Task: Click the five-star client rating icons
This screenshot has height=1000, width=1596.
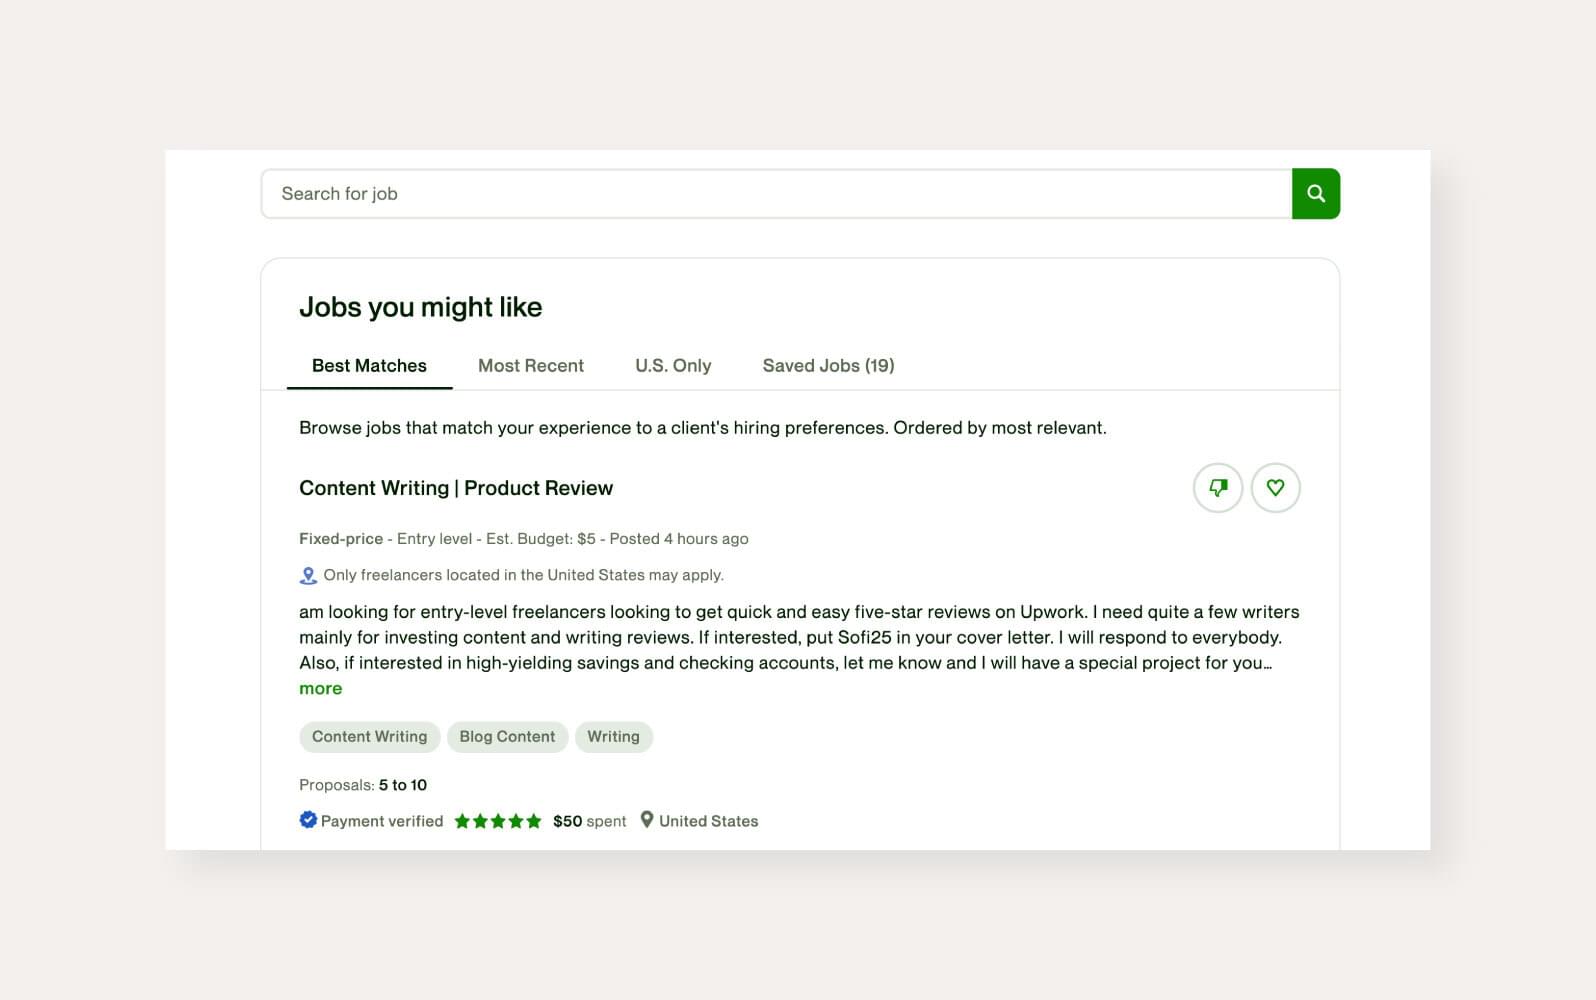Action: (497, 820)
